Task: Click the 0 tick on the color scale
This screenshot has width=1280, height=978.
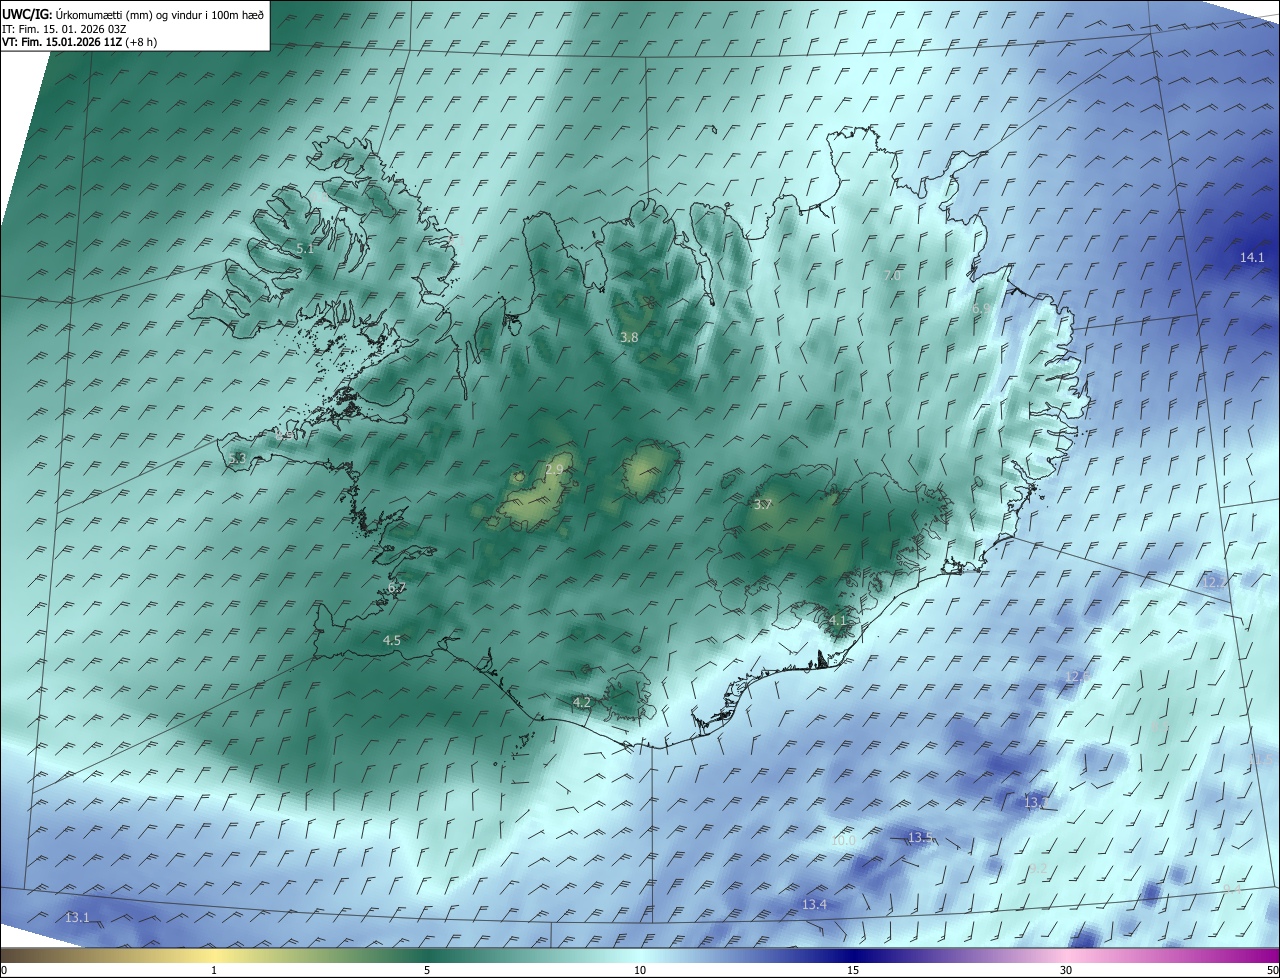Action: tap(4, 970)
